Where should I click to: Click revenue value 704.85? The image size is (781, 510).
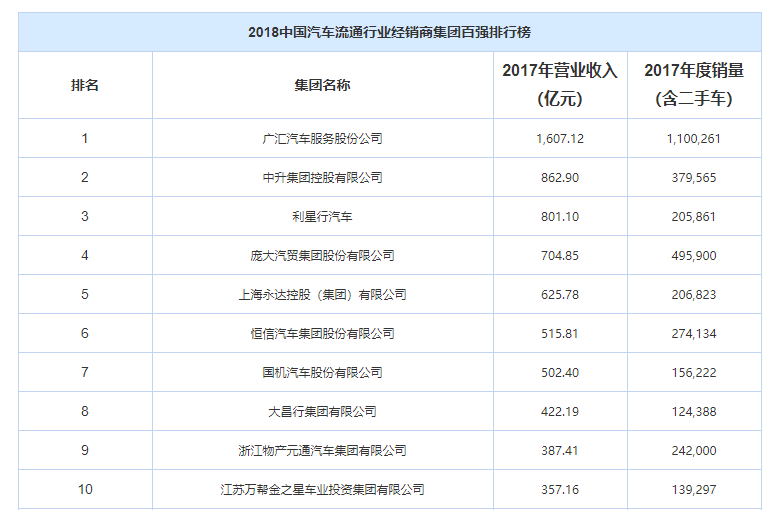click(560, 255)
